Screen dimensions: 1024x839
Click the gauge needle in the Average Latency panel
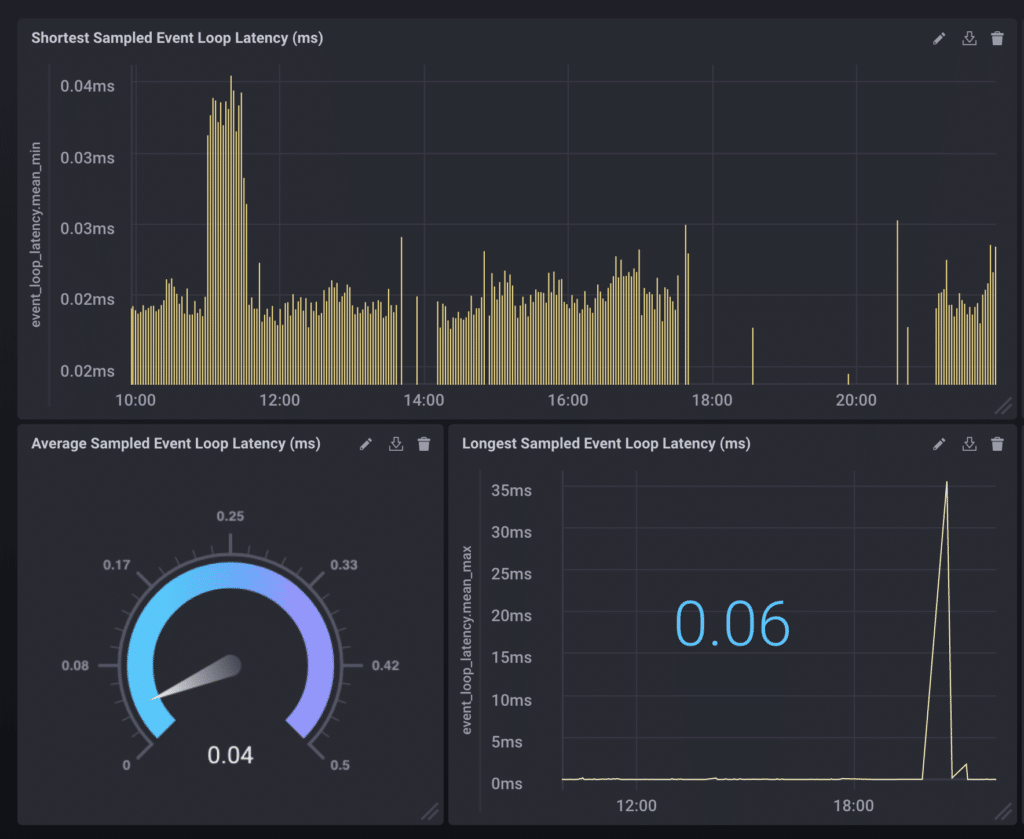[200, 679]
